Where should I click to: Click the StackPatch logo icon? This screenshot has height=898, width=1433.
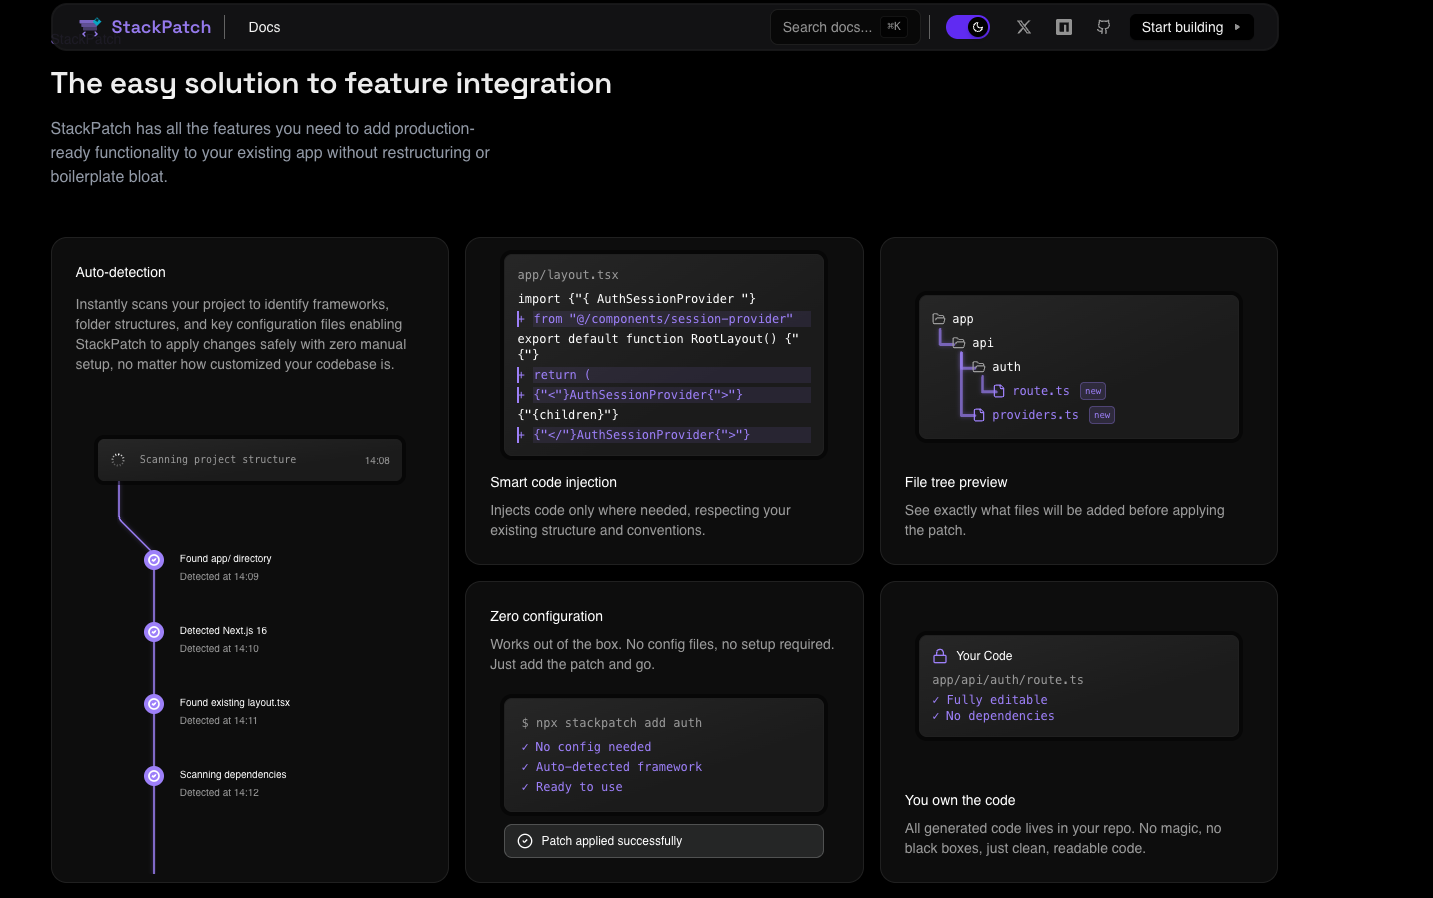[x=90, y=26]
